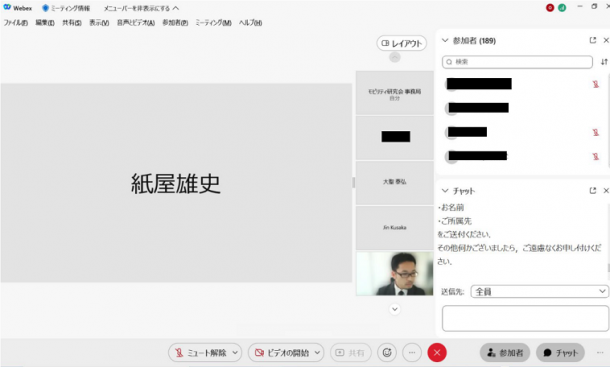Open the more options ellipsis button
Screen dimensions: 610x367
click(x=412, y=353)
